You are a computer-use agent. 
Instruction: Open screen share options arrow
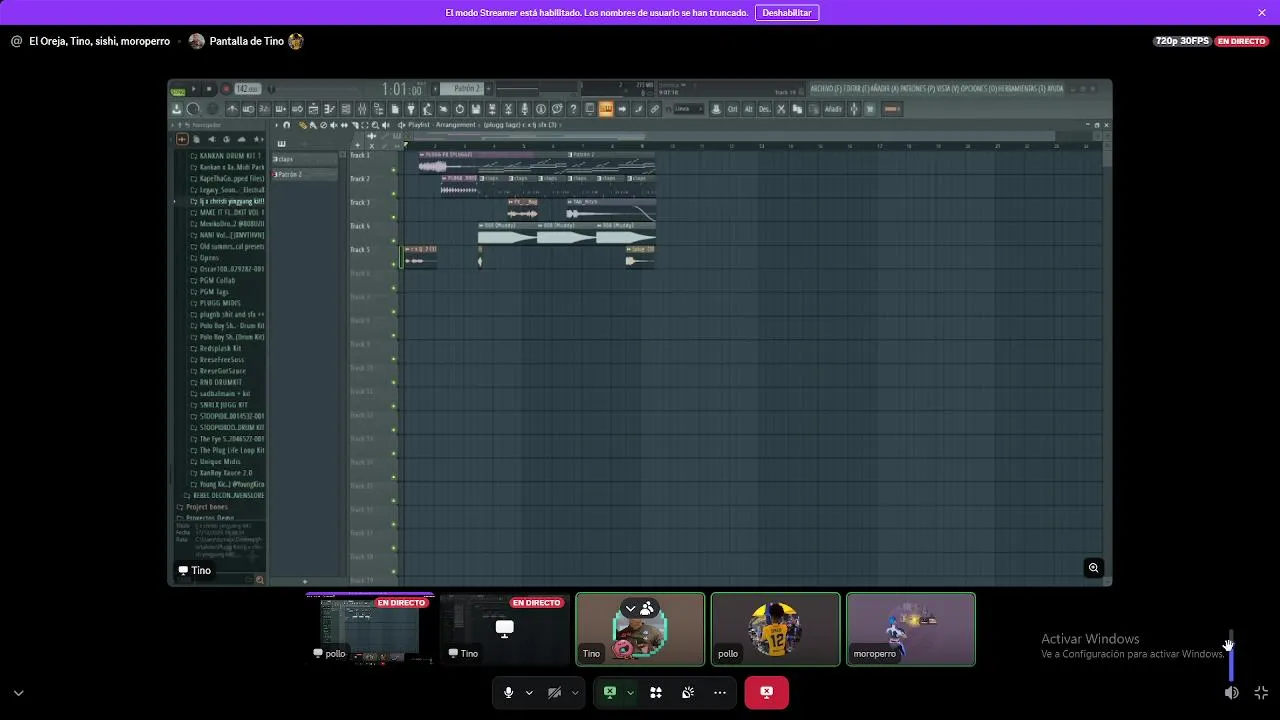630,692
